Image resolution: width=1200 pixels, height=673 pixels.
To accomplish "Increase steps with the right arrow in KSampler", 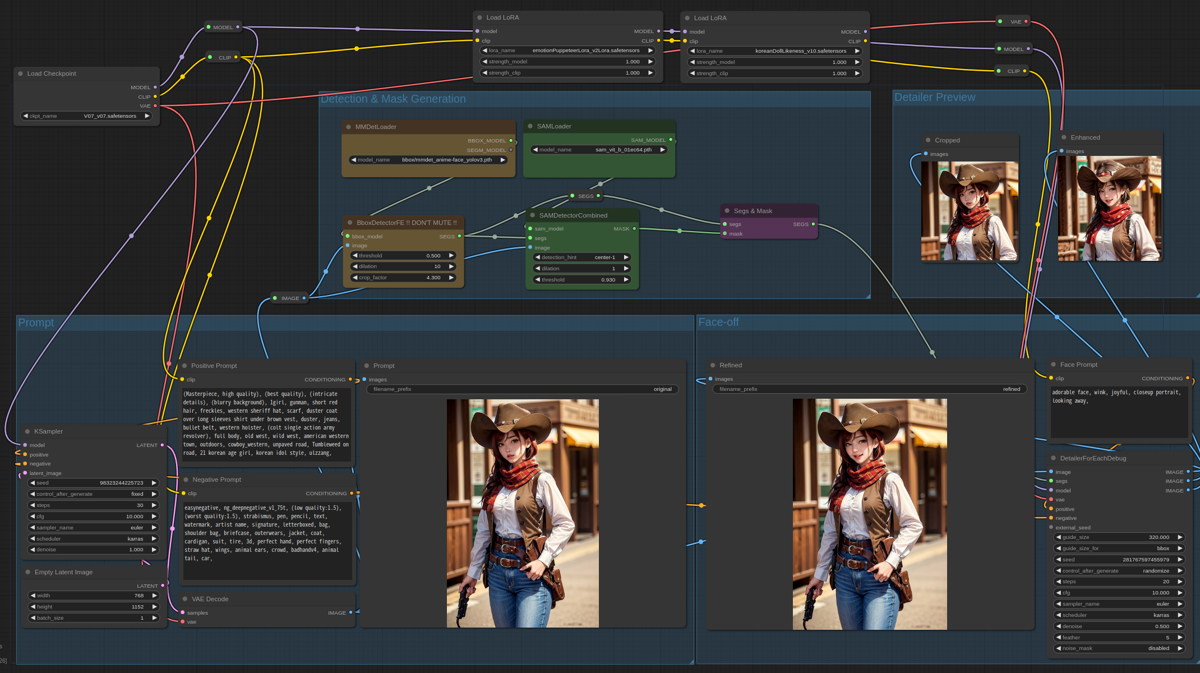I will click(154, 504).
